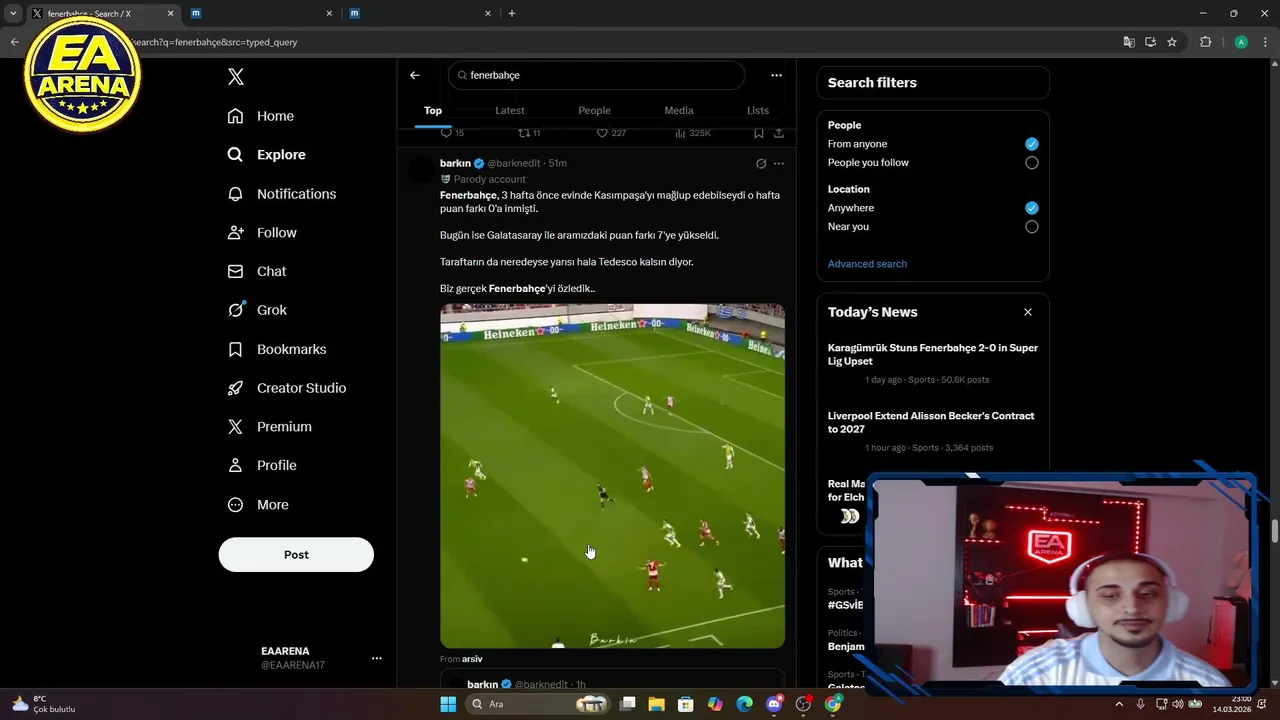
Task: Go to Home in the sidebar
Action: 260,116
